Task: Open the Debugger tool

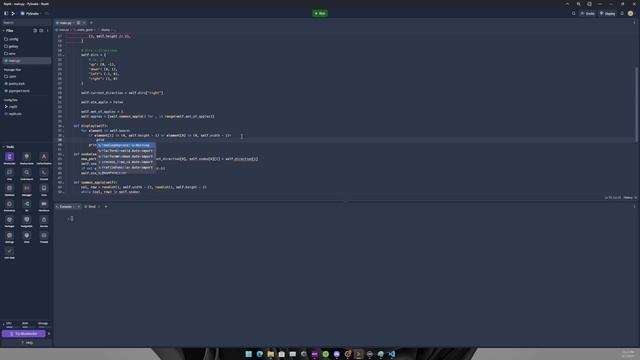Action: [27, 190]
